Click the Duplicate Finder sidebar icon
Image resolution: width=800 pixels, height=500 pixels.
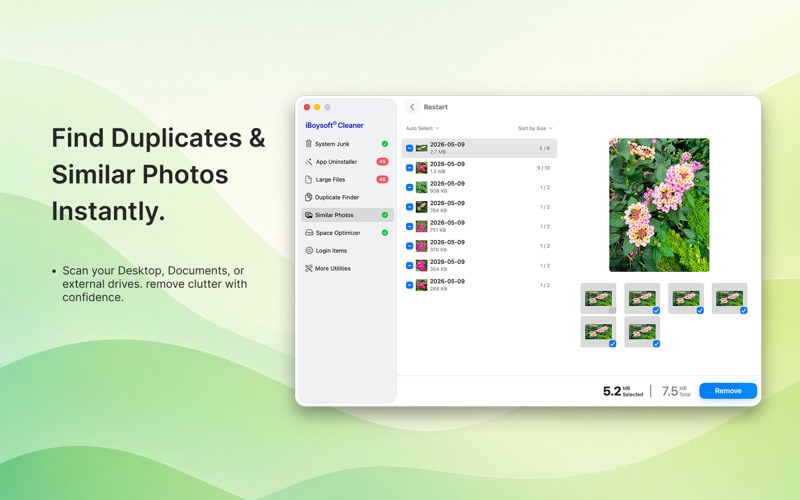click(308, 197)
